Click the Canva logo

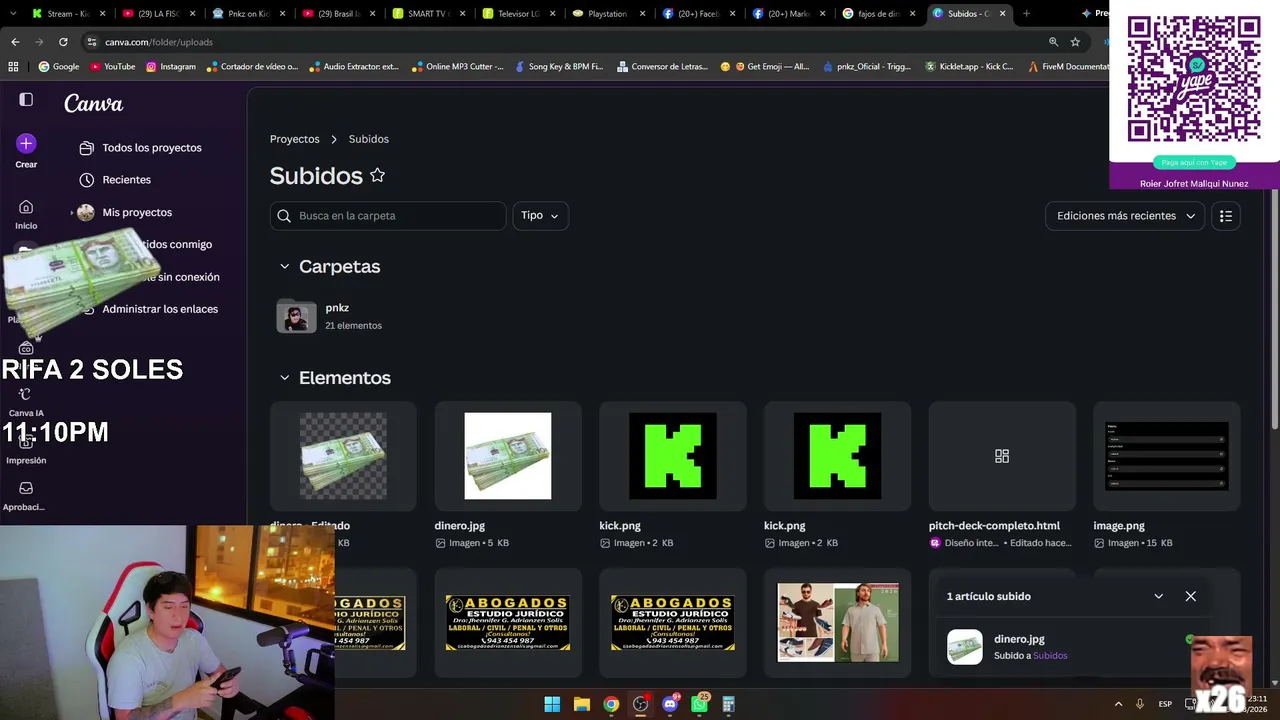click(93, 104)
